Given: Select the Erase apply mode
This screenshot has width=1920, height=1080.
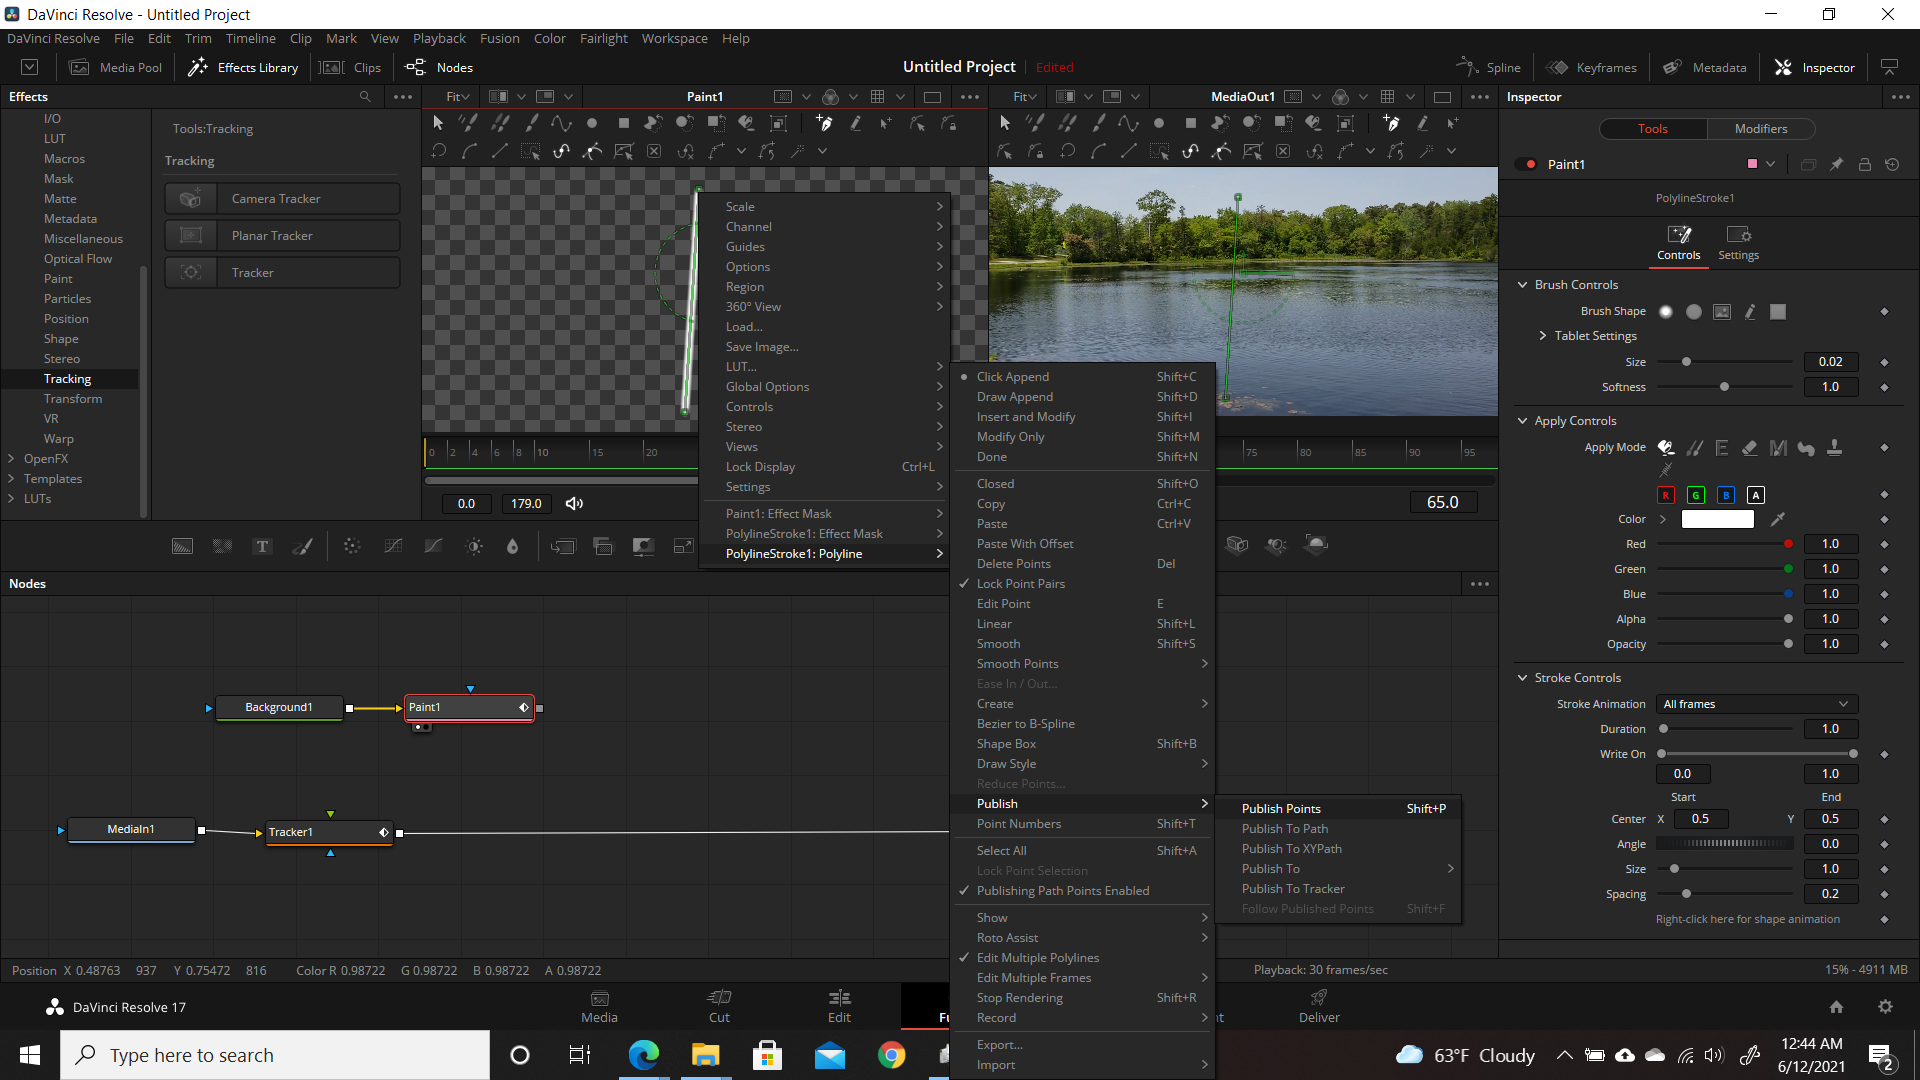Looking at the screenshot, I should pos(1750,448).
